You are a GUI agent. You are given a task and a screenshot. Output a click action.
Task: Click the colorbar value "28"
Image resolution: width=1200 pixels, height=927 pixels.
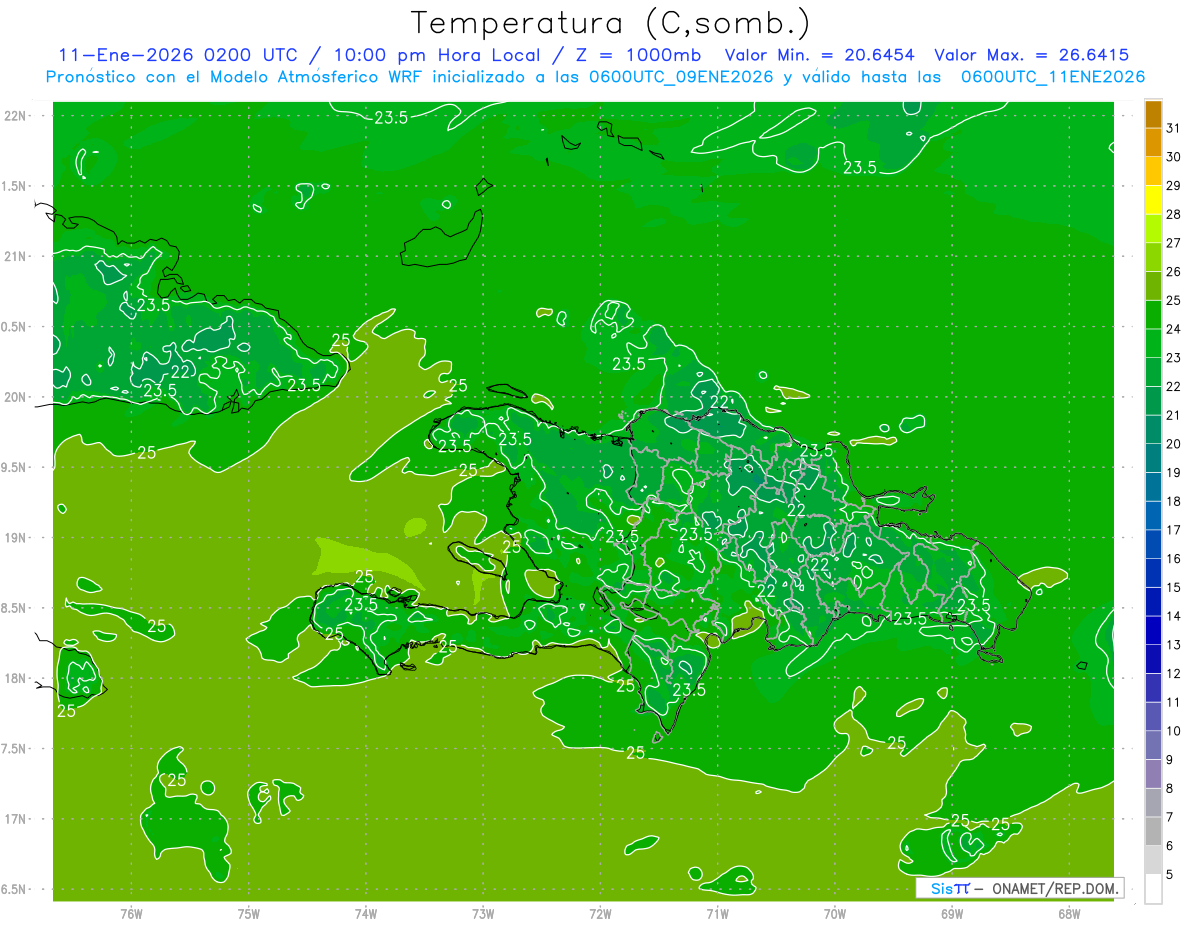tap(1173, 214)
